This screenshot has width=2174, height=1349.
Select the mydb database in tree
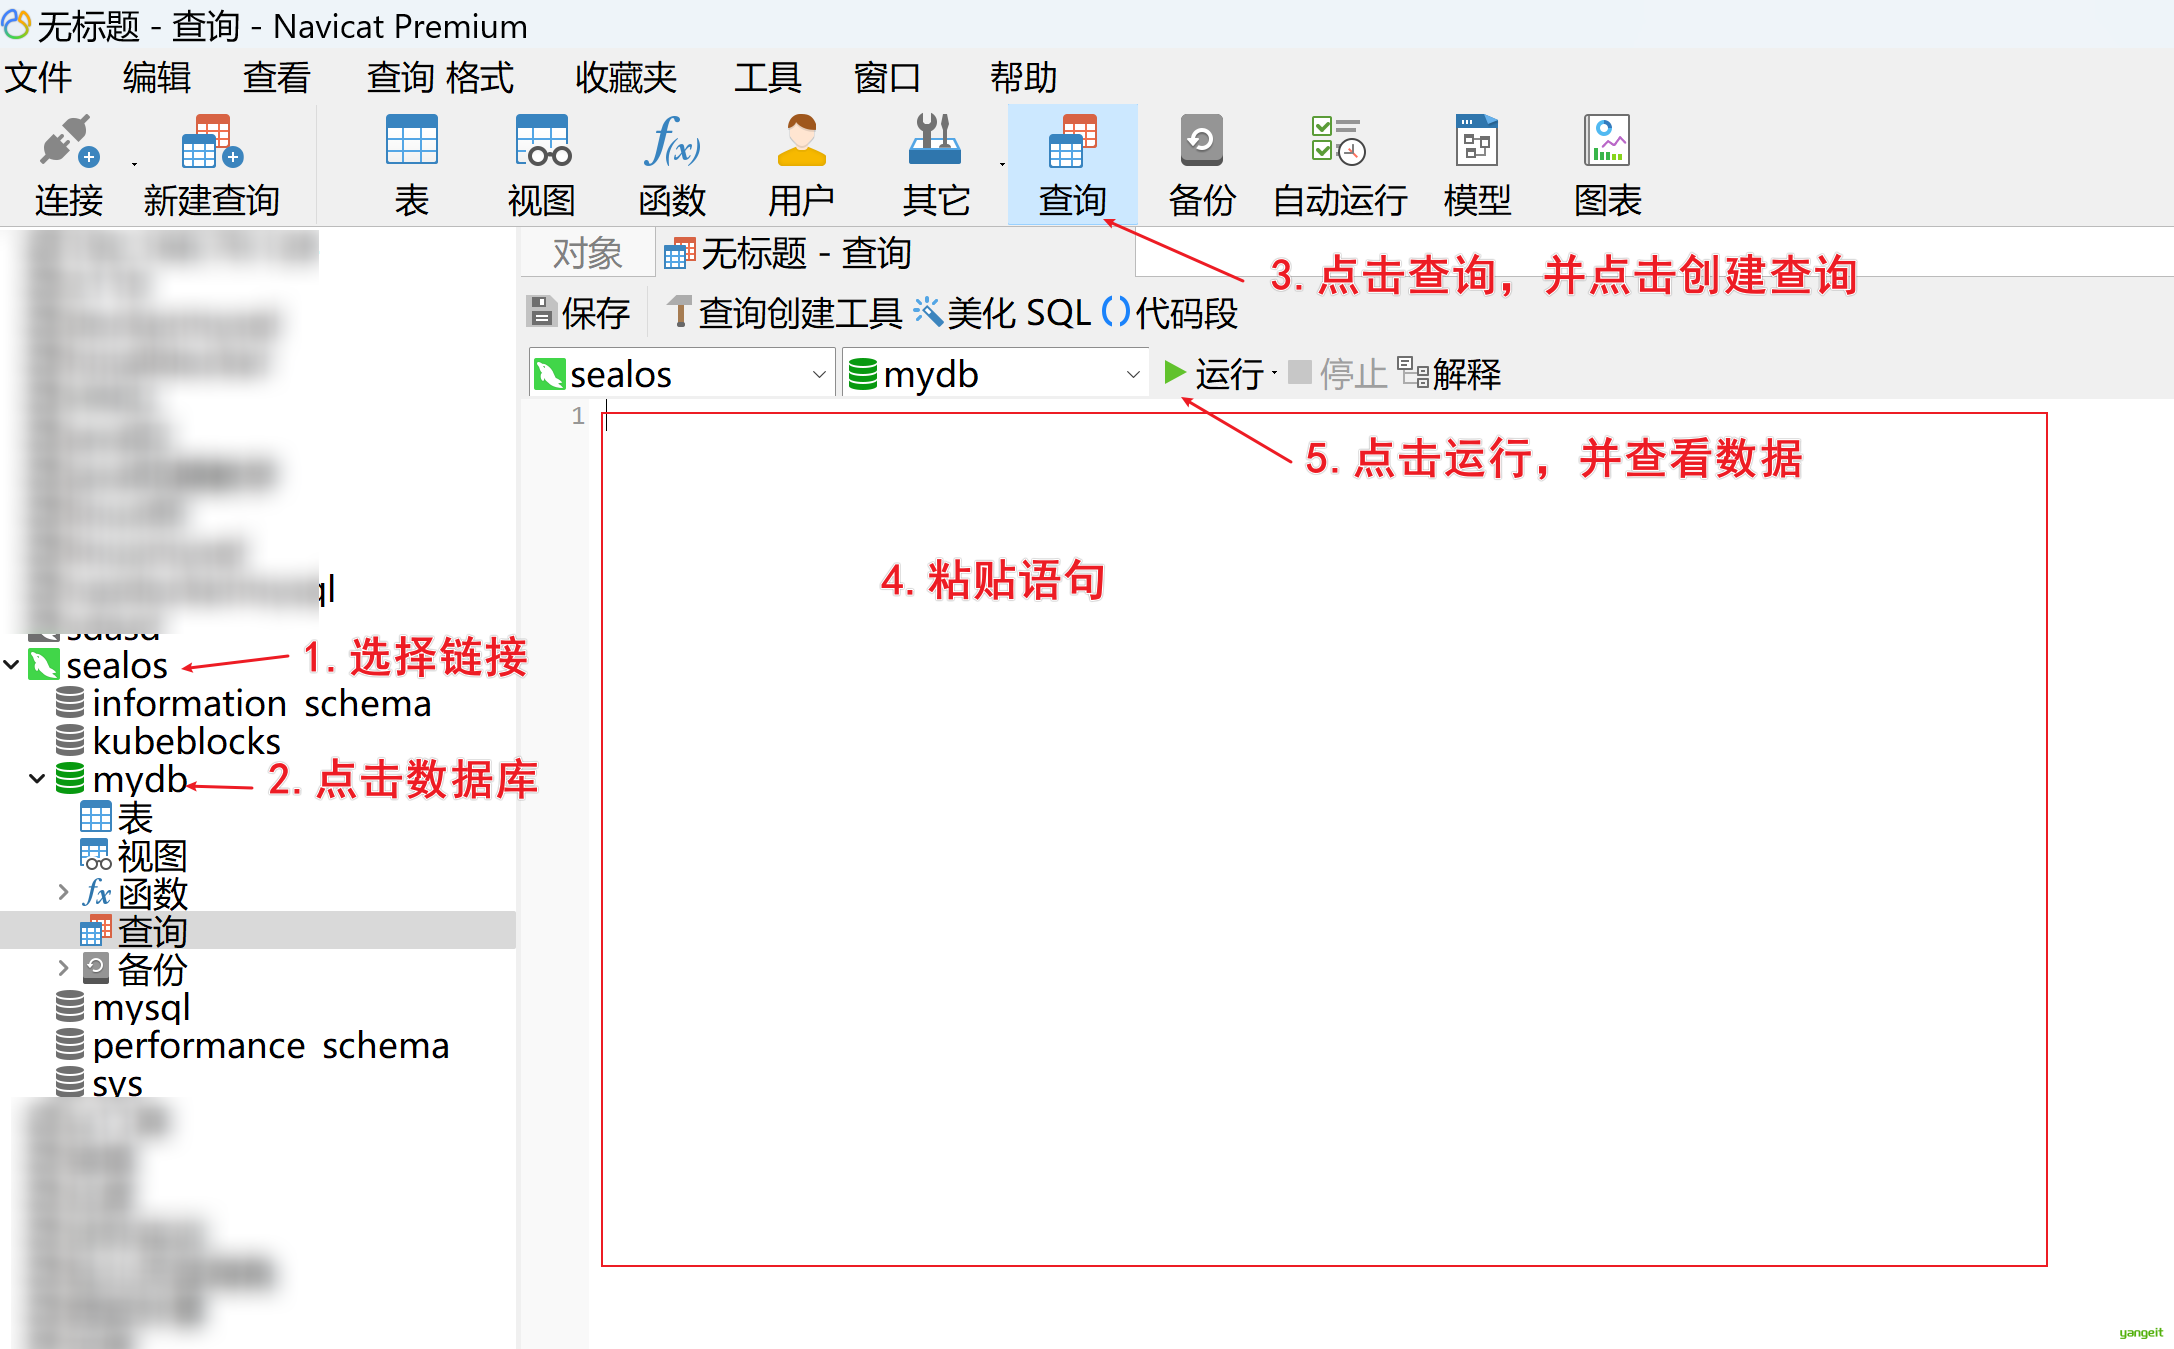[x=139, y=779]
